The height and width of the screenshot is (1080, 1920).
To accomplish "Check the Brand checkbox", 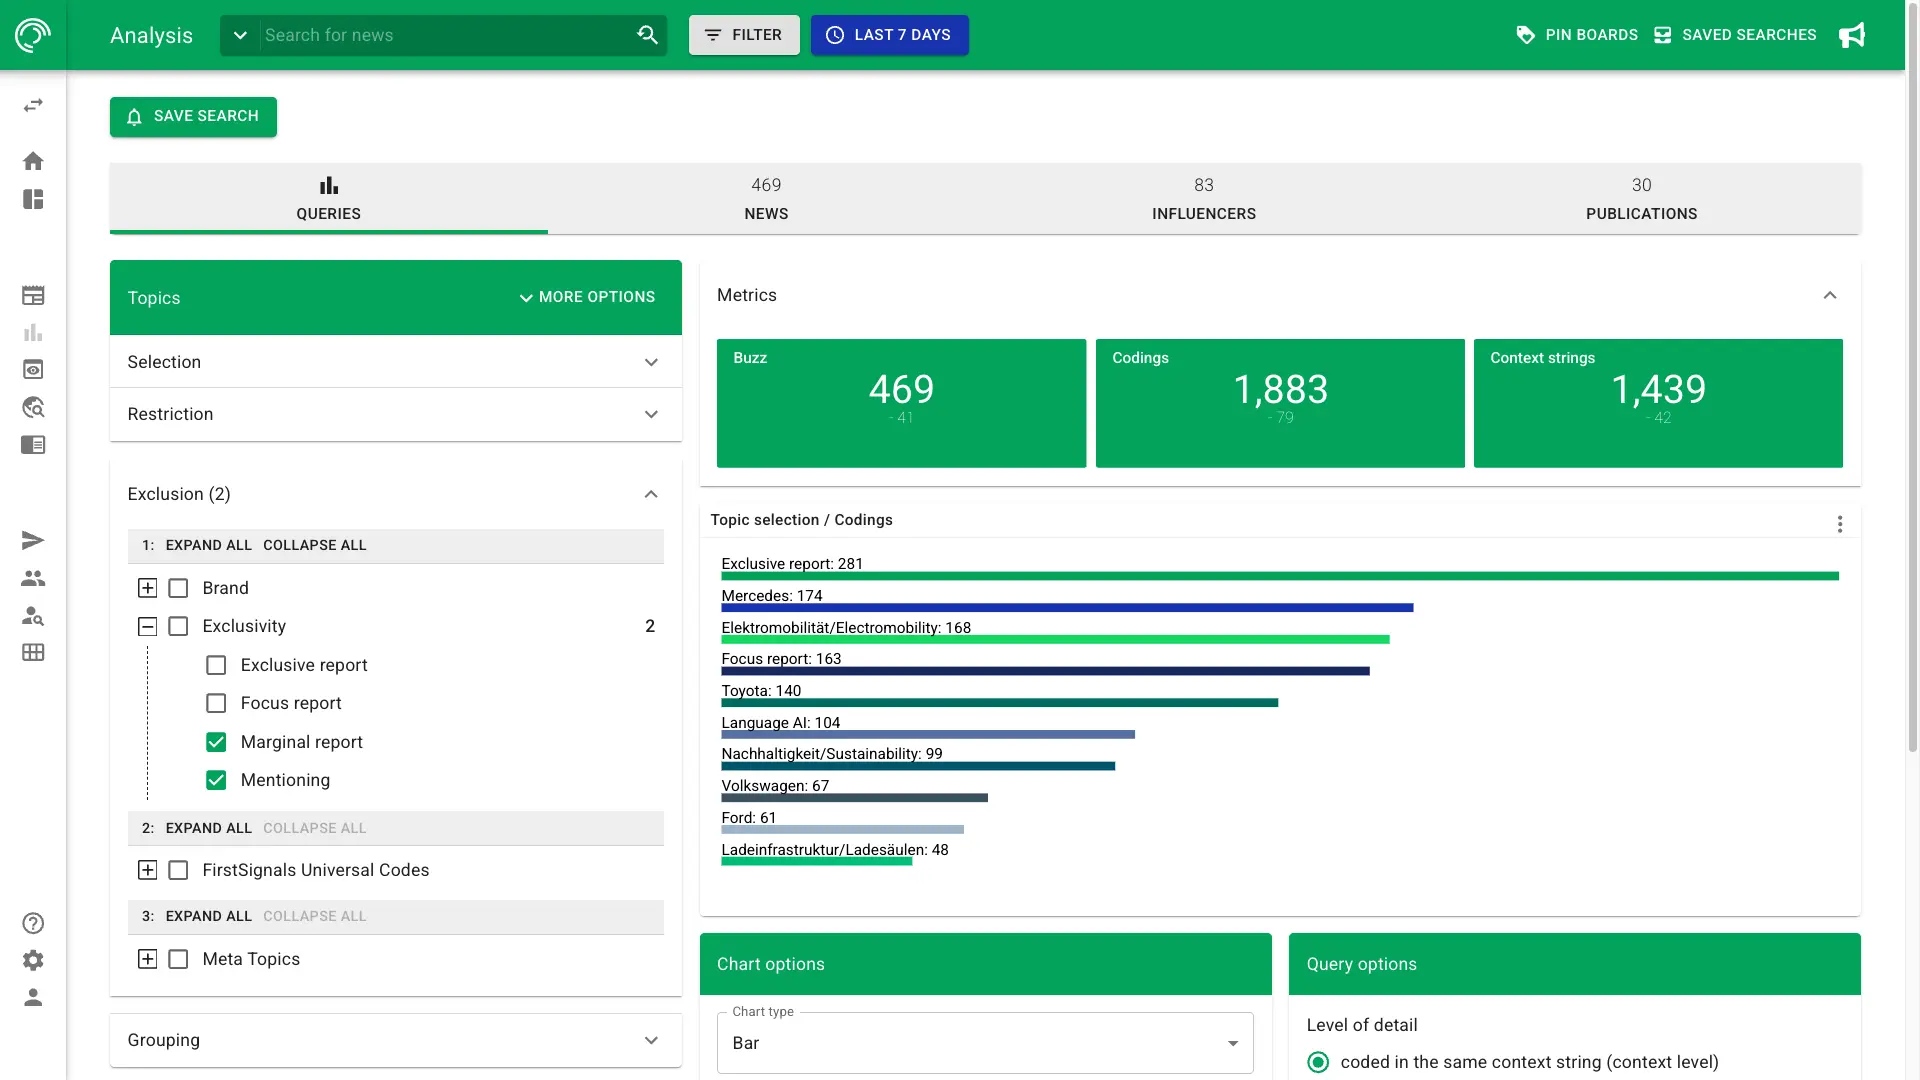I will [178, 588].
